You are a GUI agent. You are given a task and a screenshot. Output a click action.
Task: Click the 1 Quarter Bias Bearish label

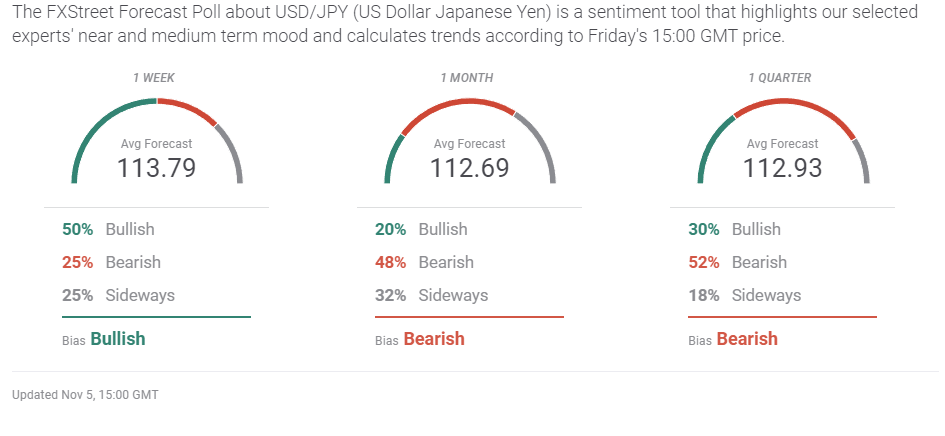pos(746,339)
